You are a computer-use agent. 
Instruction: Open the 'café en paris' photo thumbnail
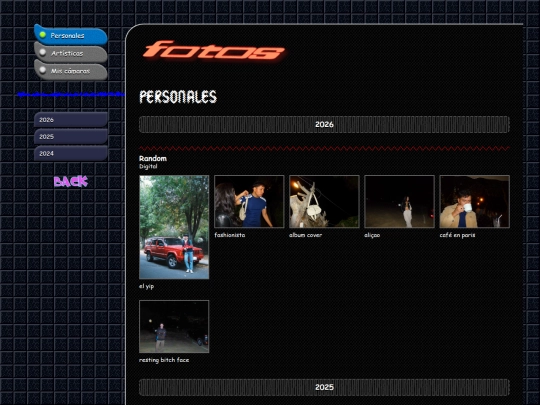475,201
